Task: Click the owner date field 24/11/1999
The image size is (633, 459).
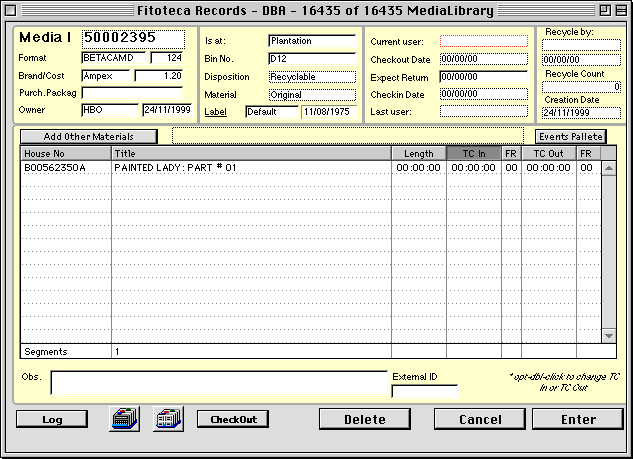Action: (167, 110)
